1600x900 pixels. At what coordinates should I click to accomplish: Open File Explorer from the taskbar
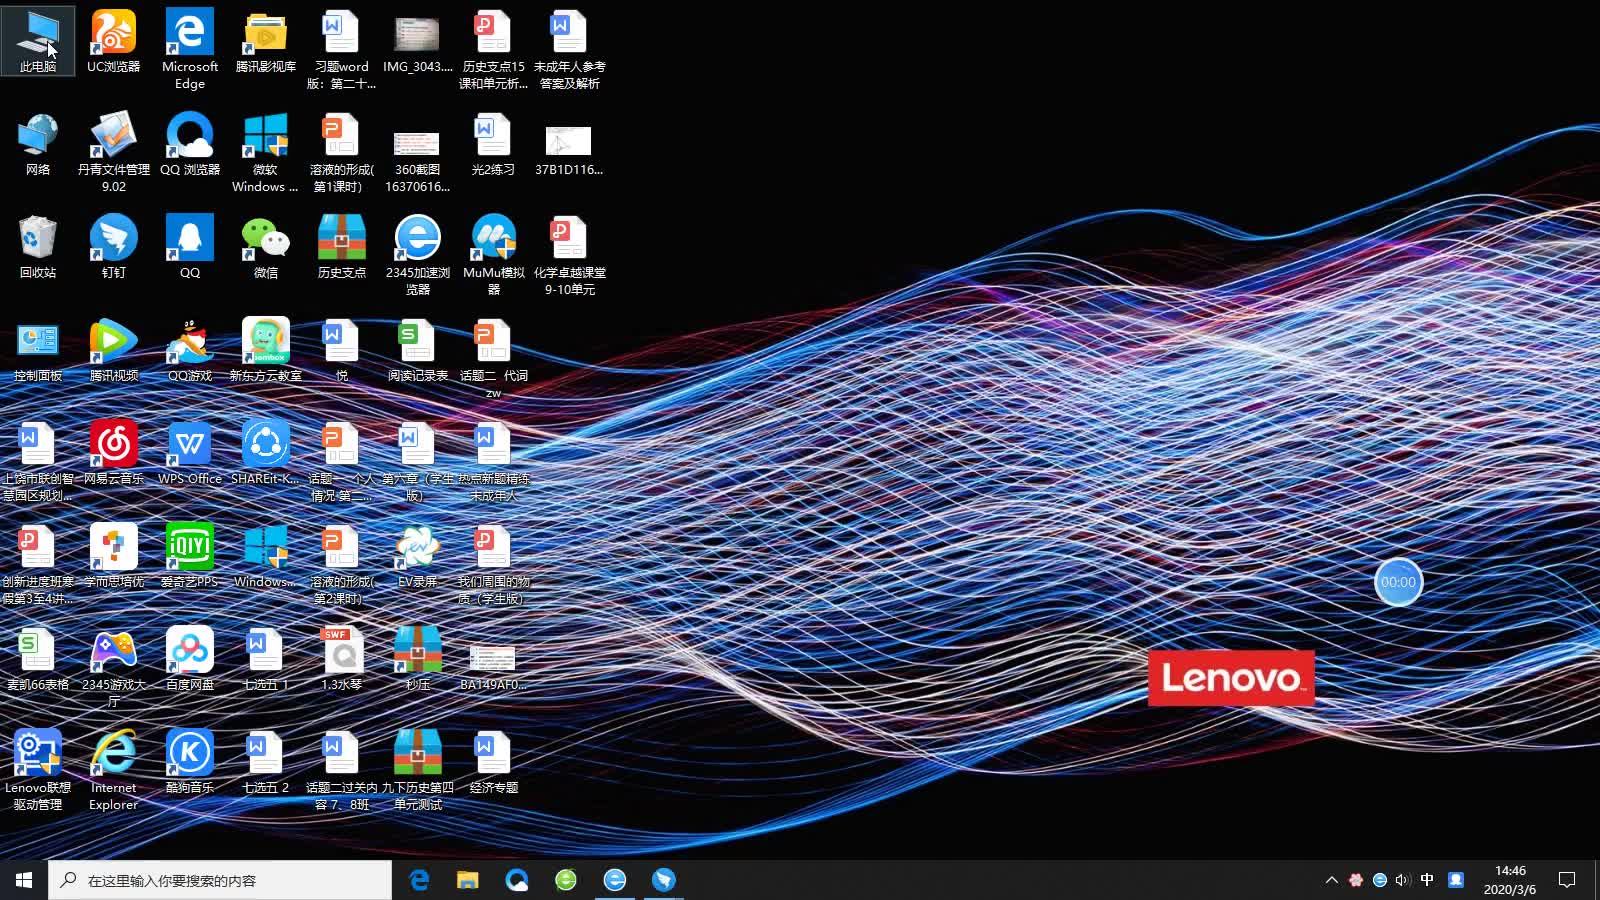click(x=468, y=880)
